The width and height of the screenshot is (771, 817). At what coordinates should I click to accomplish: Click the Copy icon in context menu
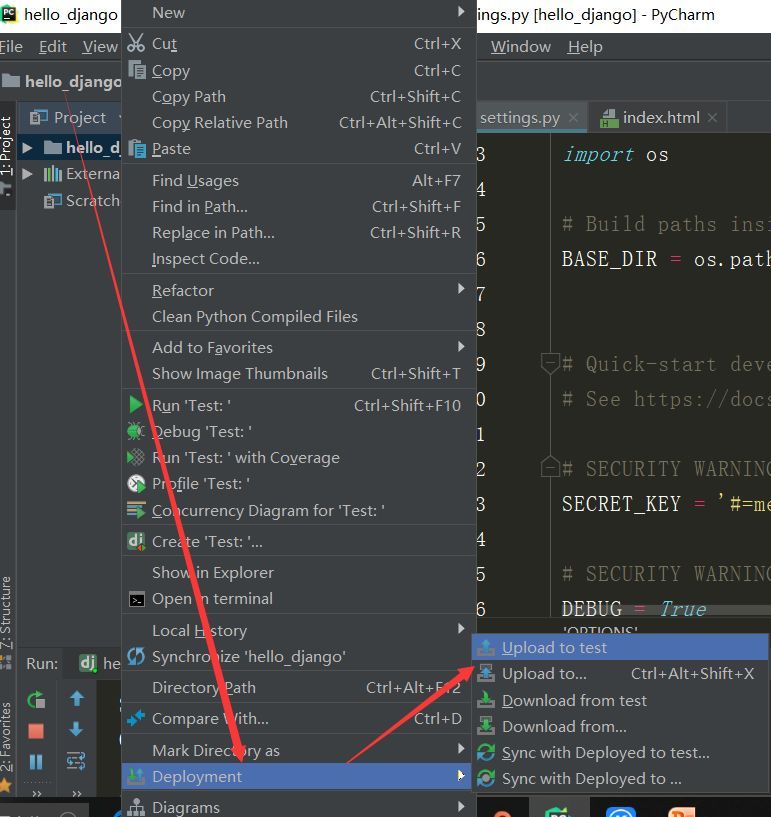point(137,70)
